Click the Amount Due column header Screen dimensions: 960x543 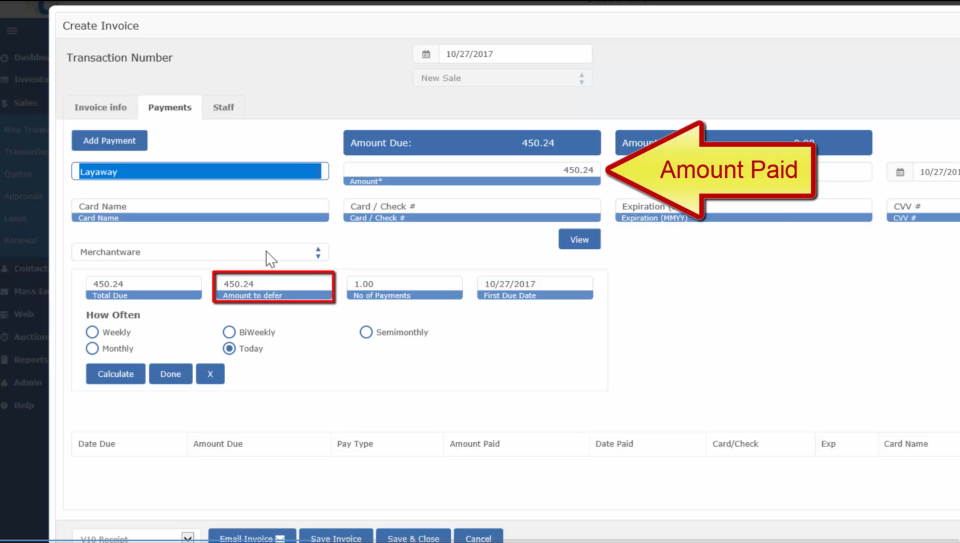(x=218, y=444)
